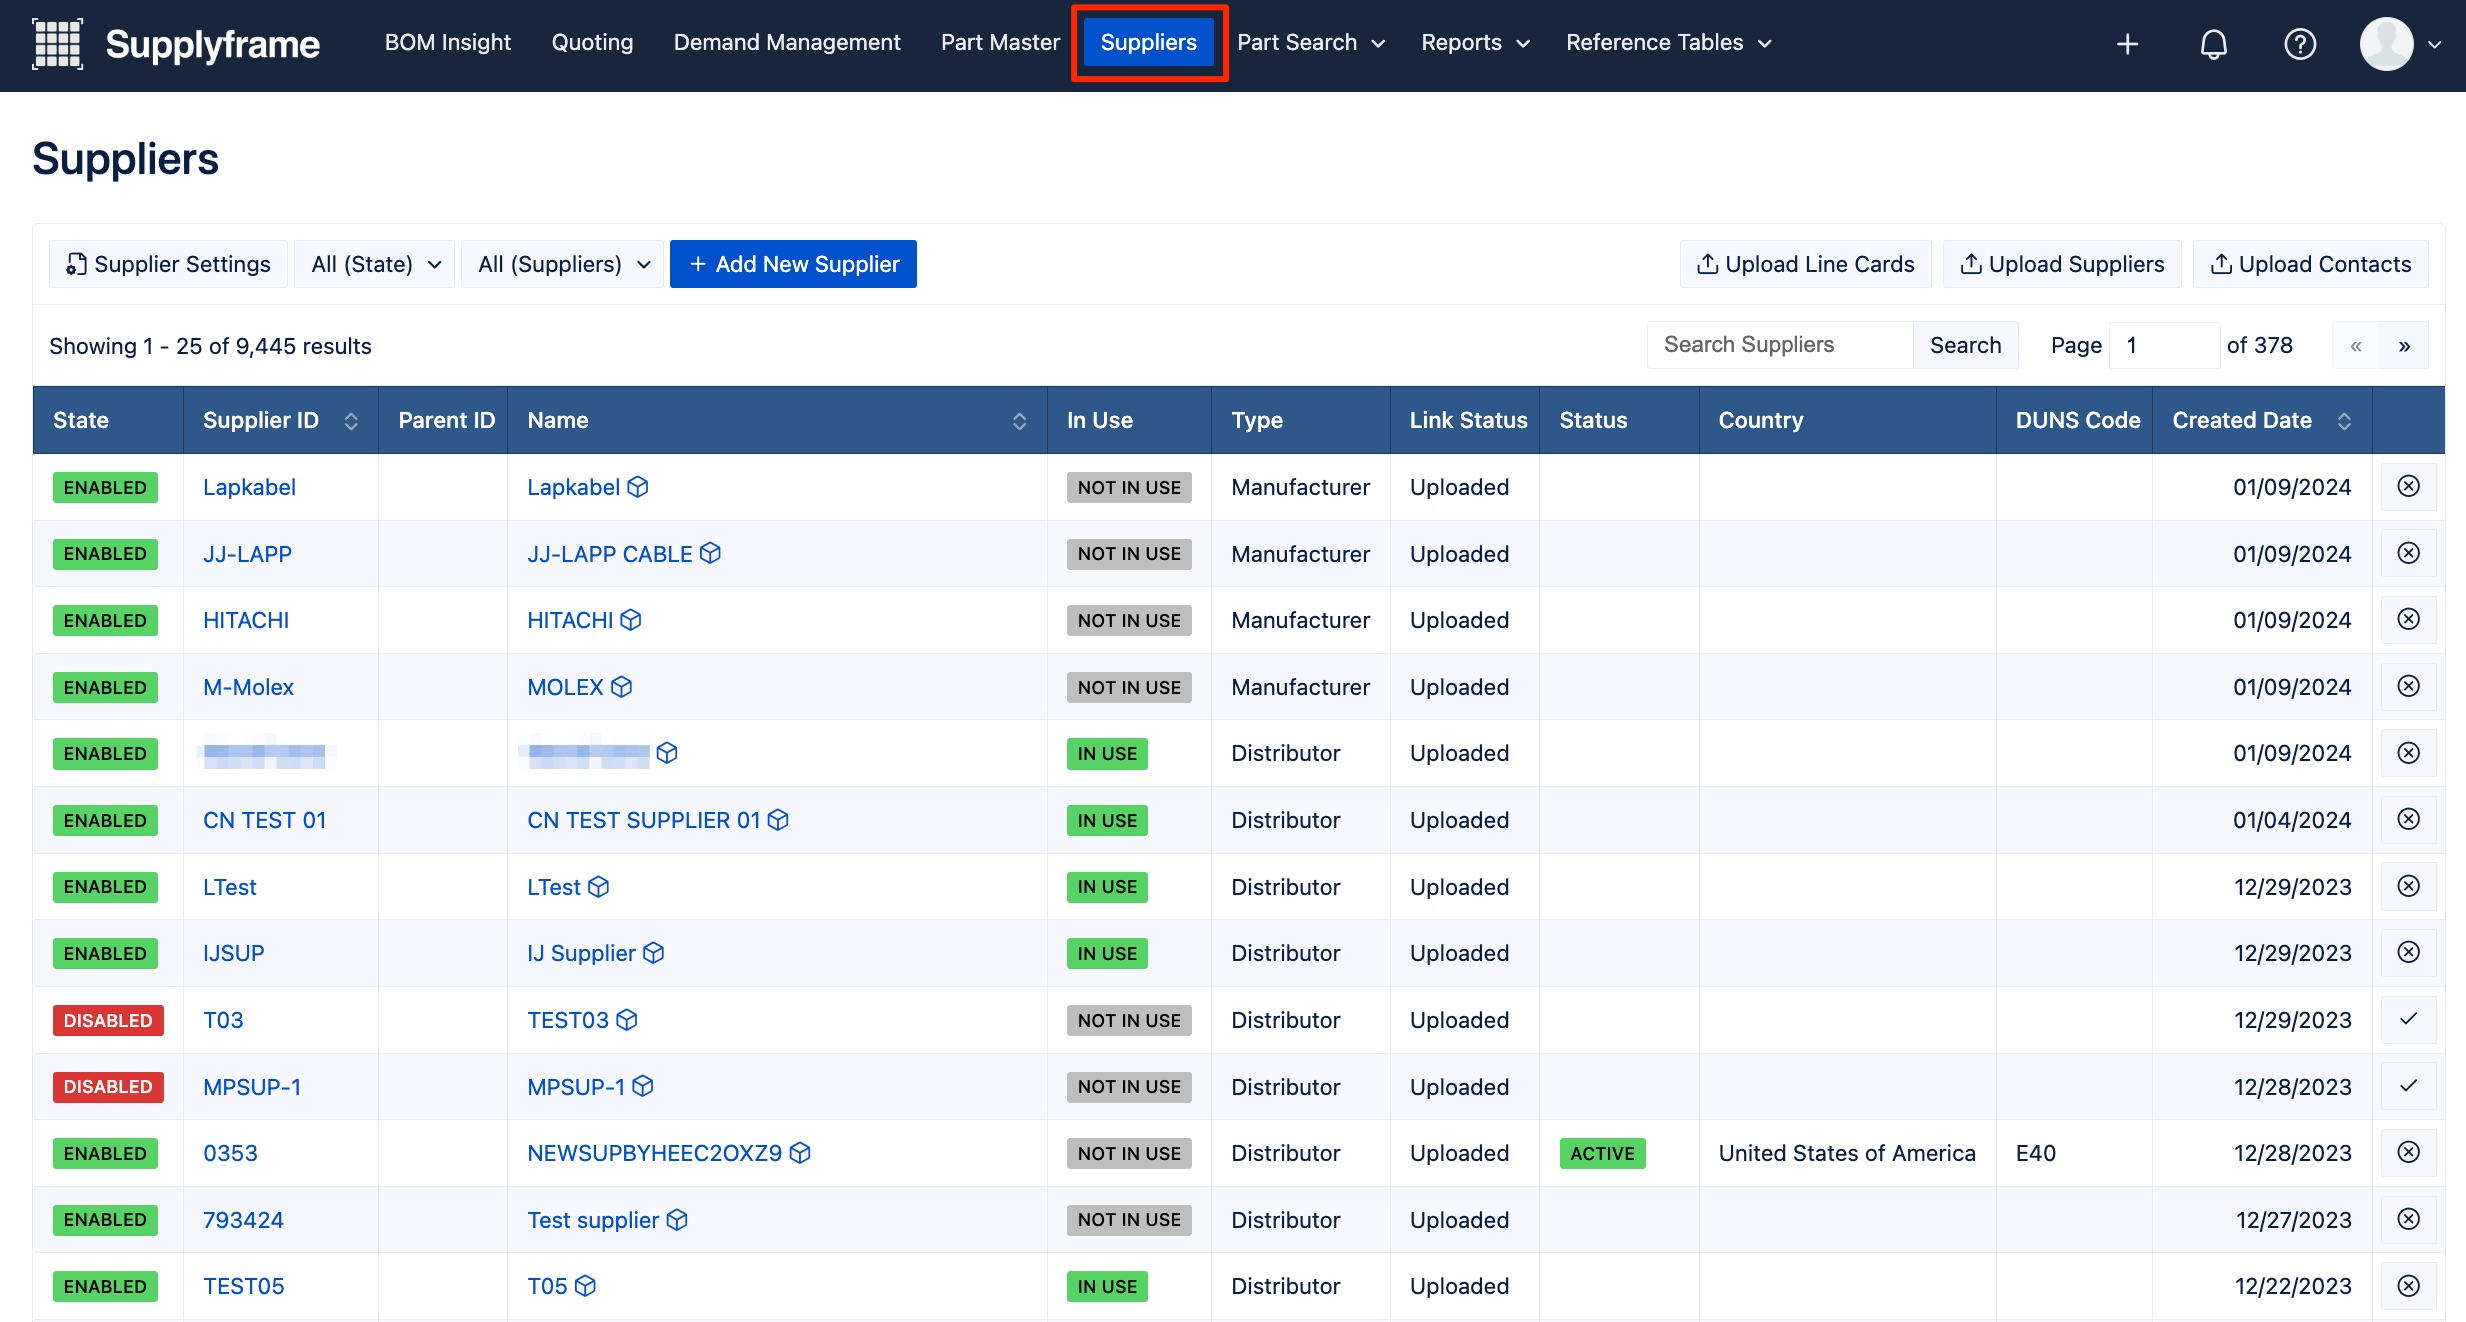Click Upload Suppliers button
The image size is (2466, 1322).
[2062, 264]
